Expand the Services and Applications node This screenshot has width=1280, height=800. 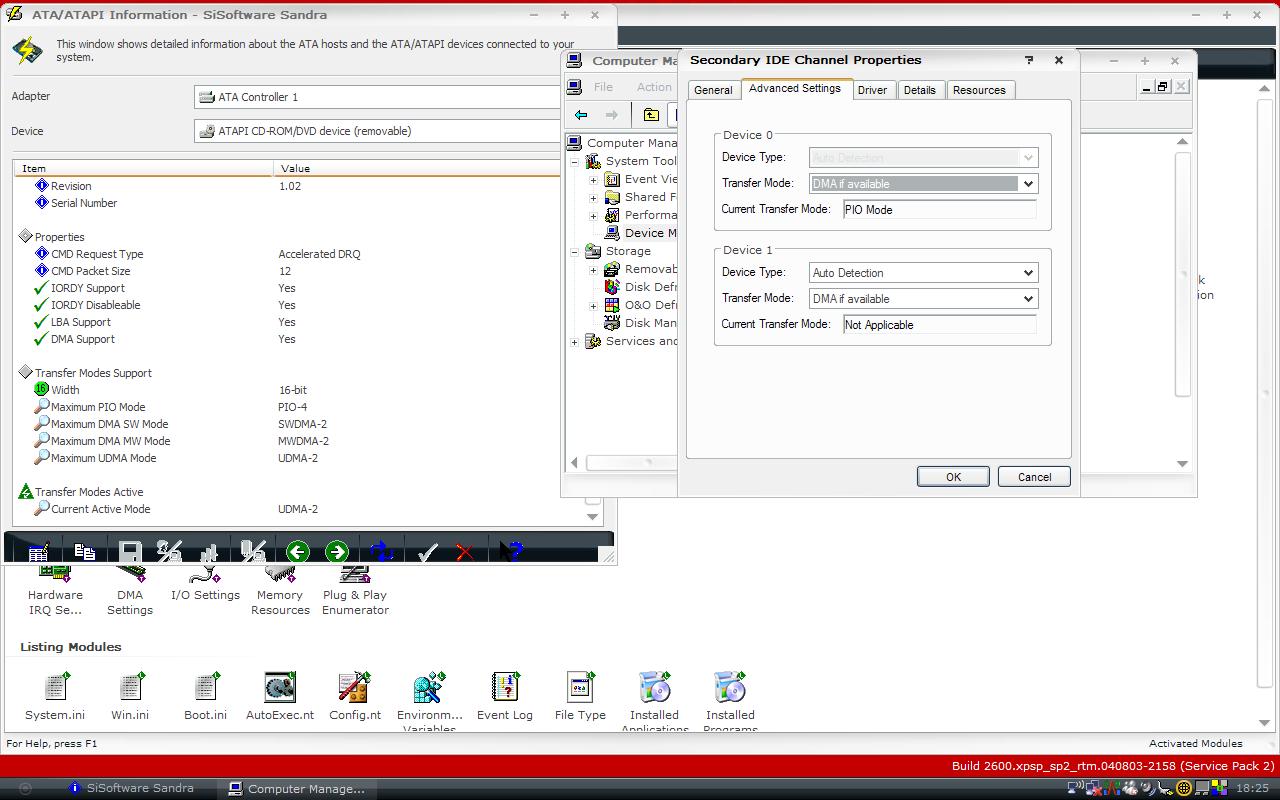tap(575, 342)
